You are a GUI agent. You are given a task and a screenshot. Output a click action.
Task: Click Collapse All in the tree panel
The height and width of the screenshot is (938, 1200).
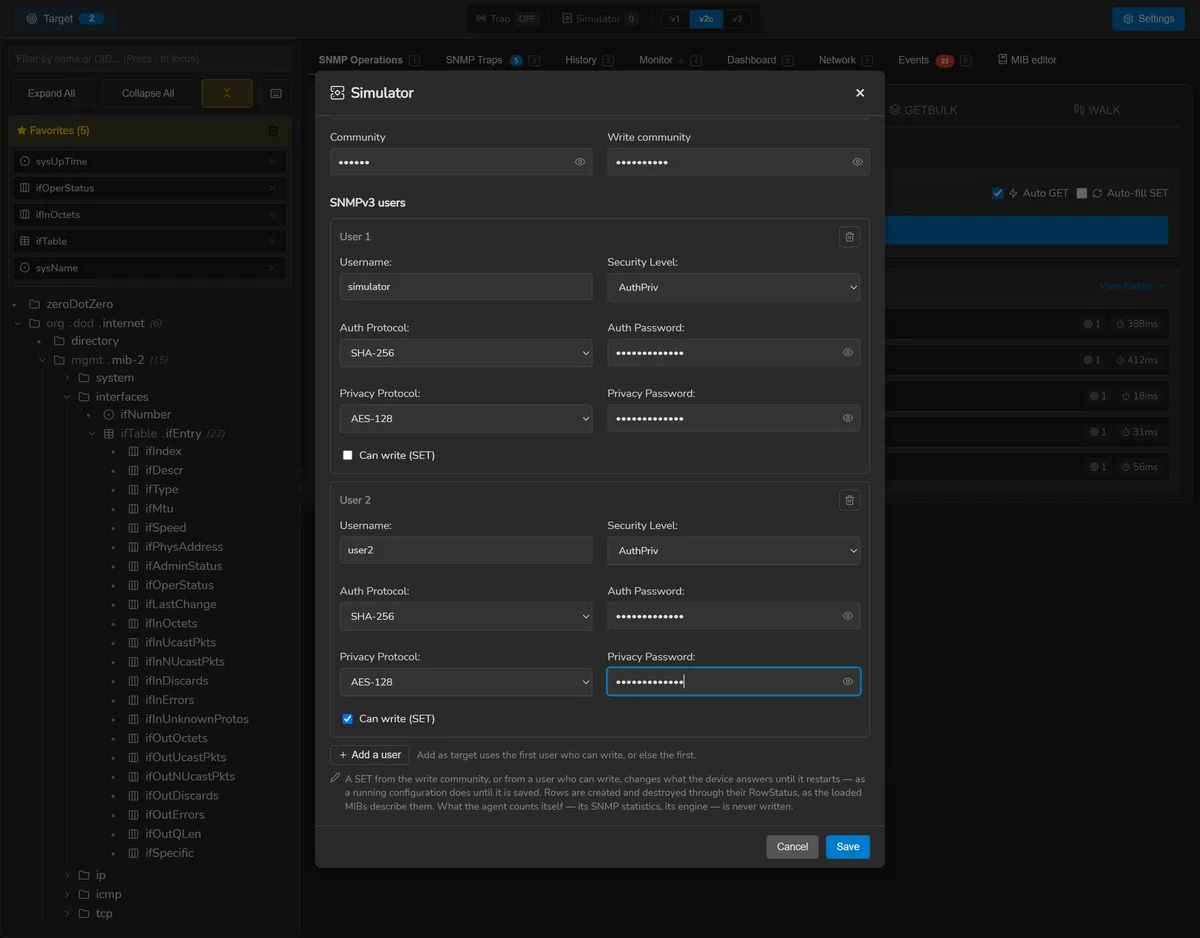click(148, 93)
